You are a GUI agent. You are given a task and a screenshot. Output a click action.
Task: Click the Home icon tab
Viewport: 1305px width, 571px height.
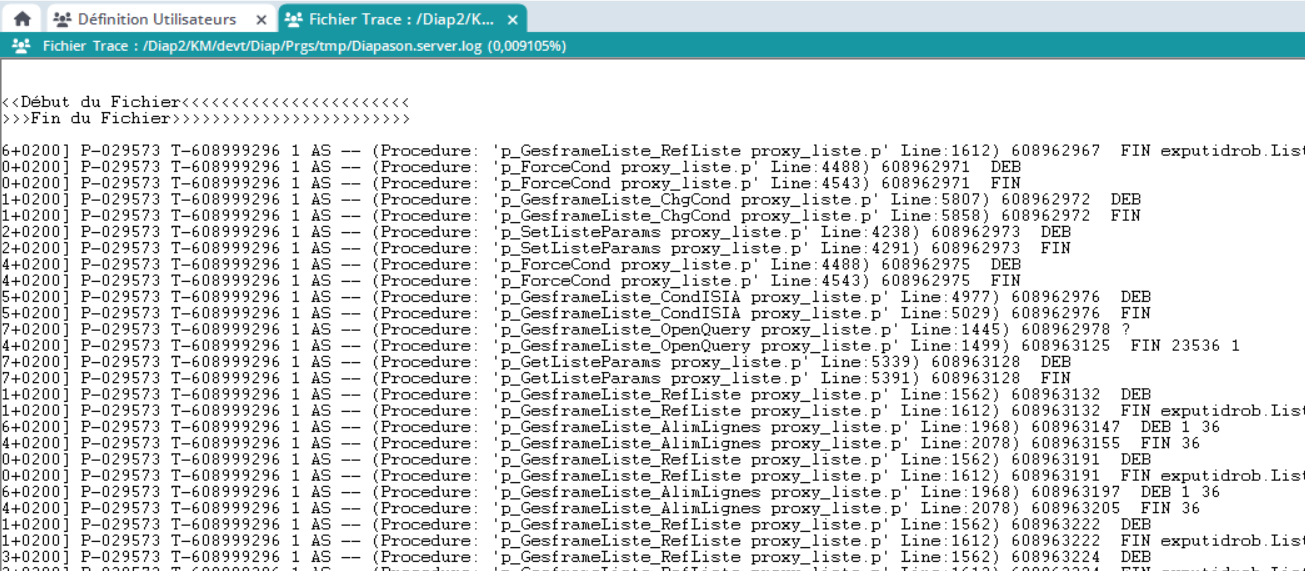coord(22,19)
